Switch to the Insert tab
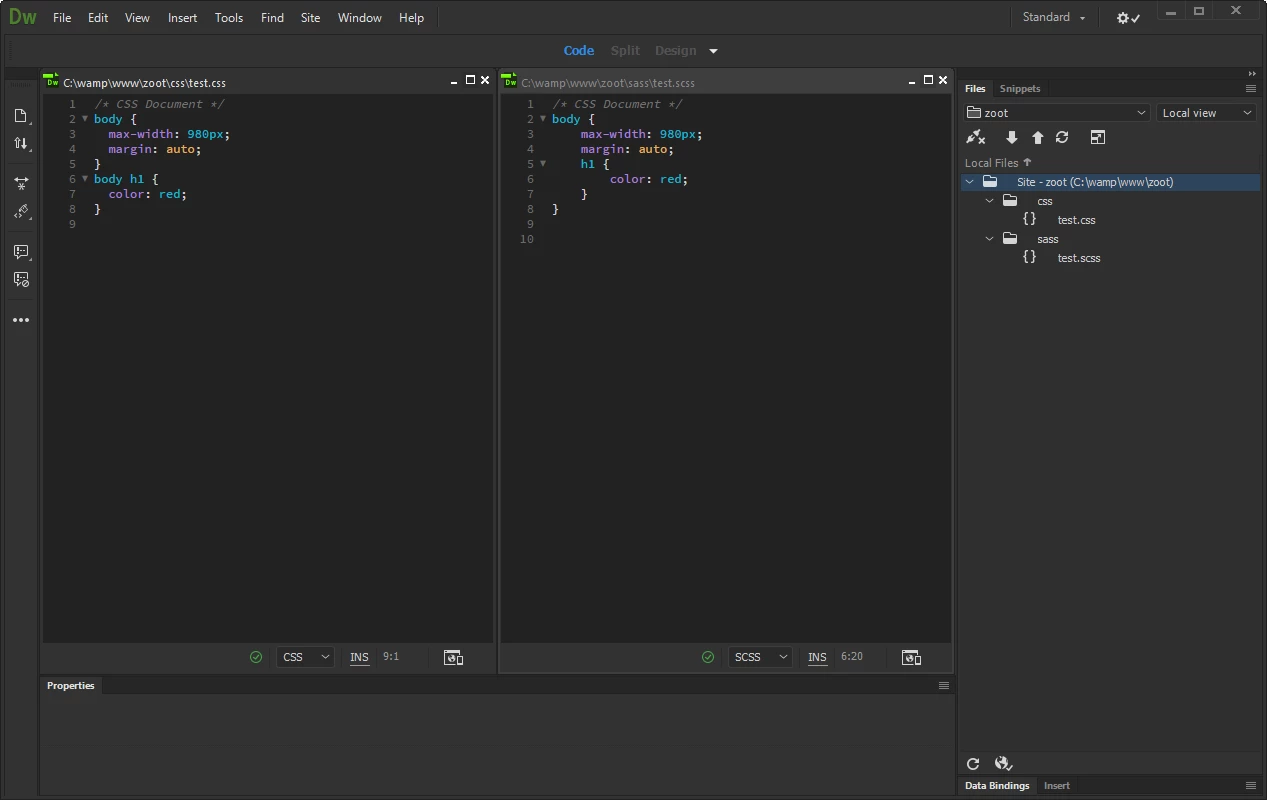 click(1057, 785)
